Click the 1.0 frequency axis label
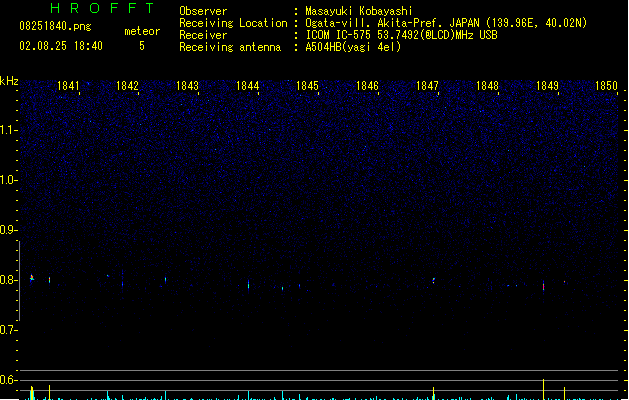Screen dimensions: 629x400 [x=8, y=180]
